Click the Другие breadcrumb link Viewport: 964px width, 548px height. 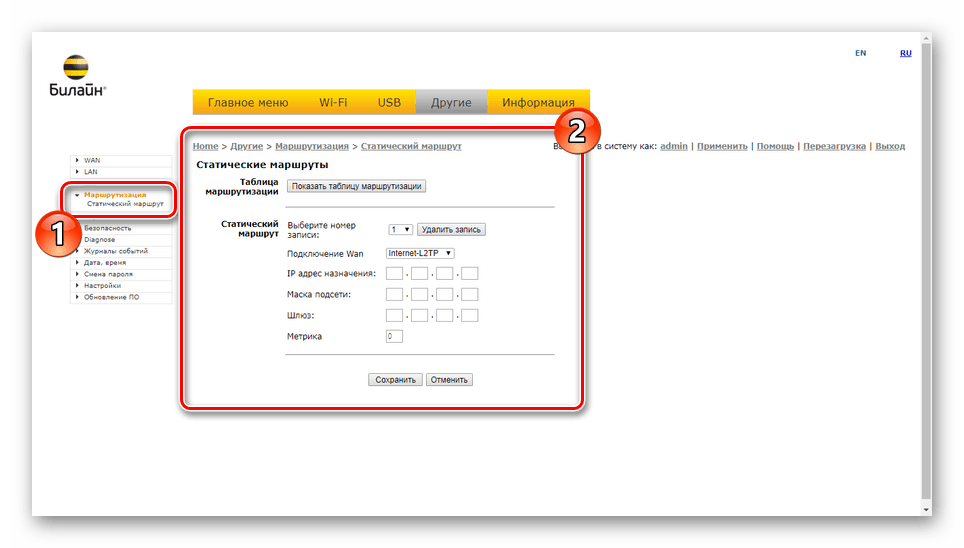point(247,146)
